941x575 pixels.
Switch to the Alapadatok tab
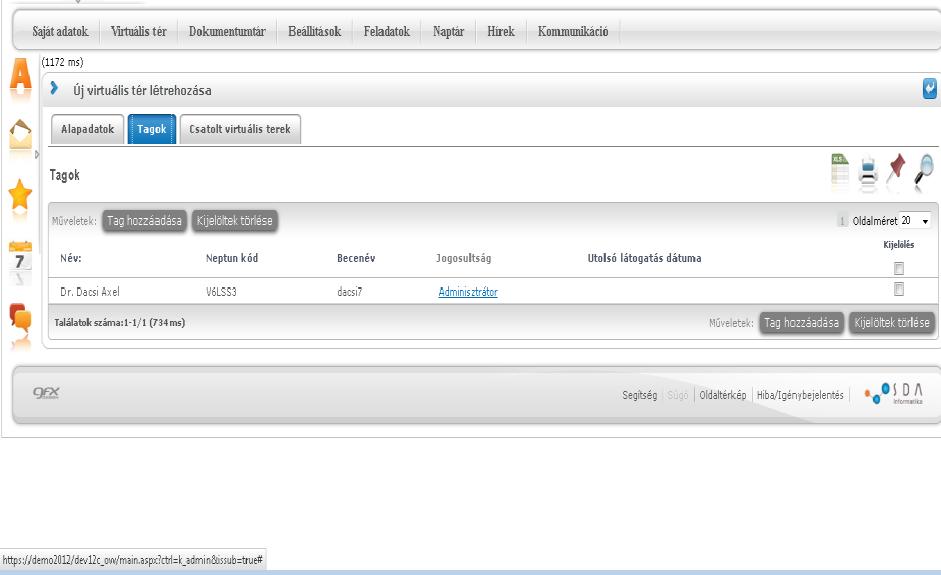[x=88, y=129]
